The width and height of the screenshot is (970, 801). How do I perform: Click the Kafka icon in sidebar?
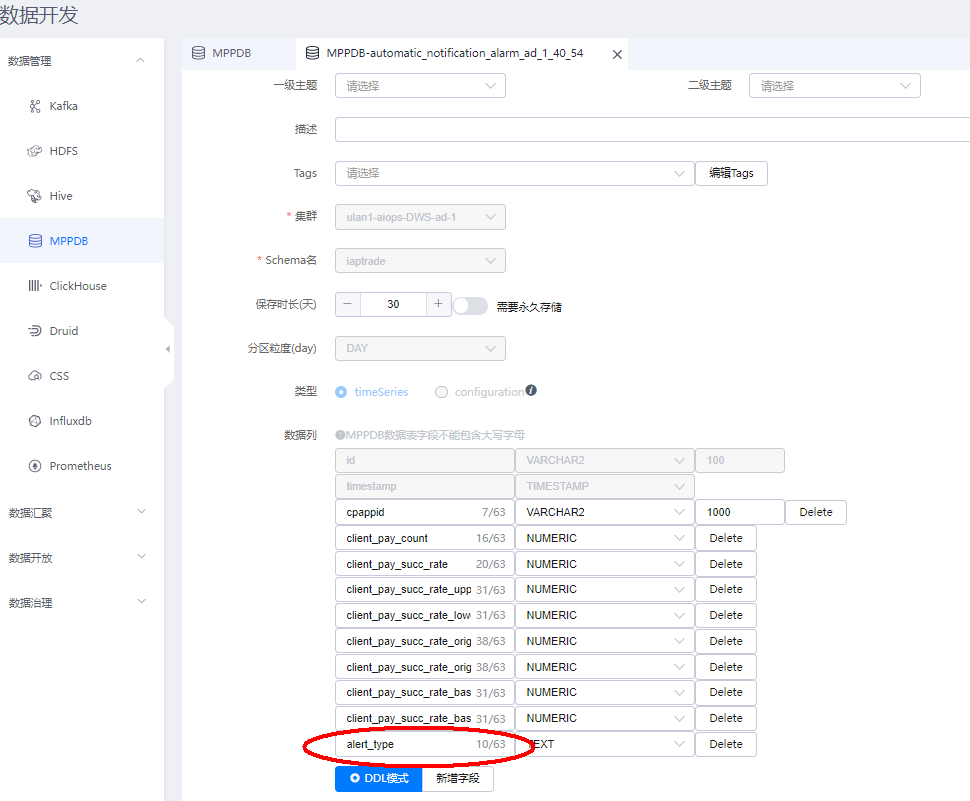click(x=35, y=106)
